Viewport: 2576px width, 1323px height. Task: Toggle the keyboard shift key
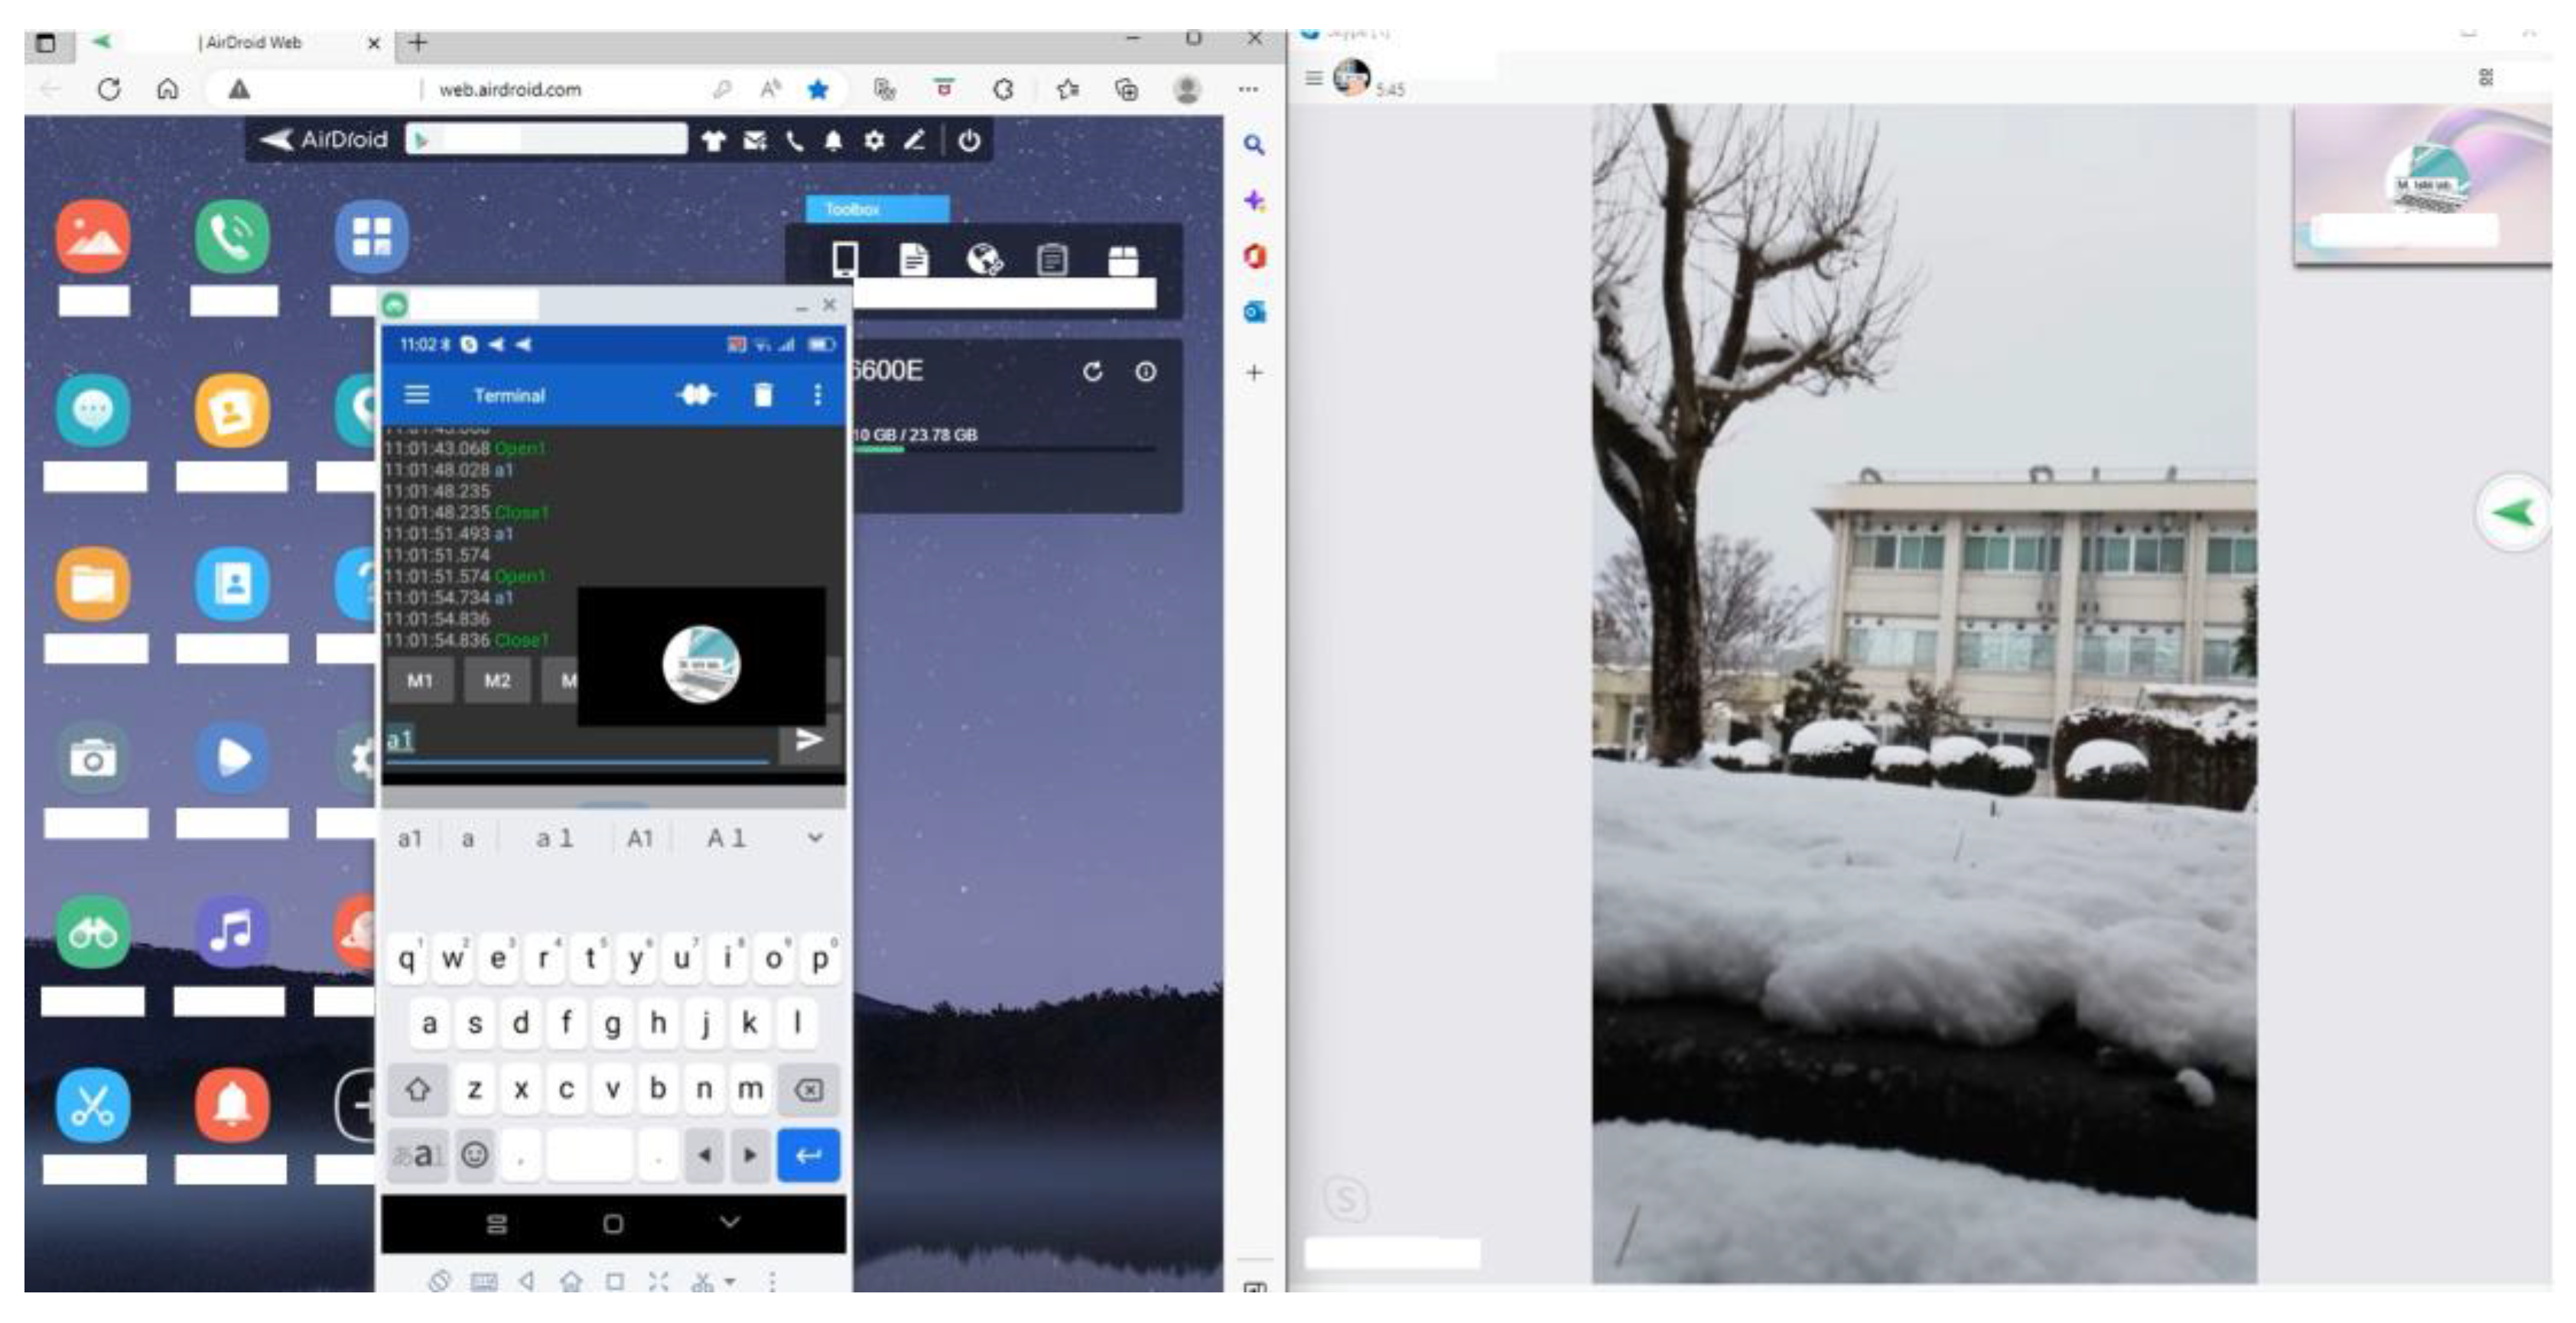(418, 1089)
